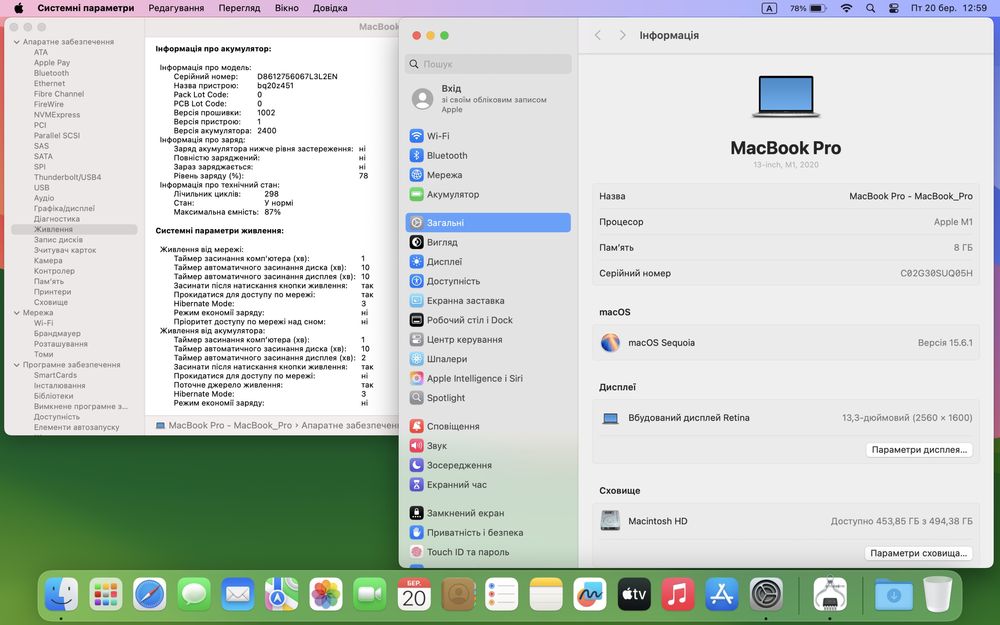
Task: Select the highlighted Загальні sidebar item
Action: [x=488, y=223]
